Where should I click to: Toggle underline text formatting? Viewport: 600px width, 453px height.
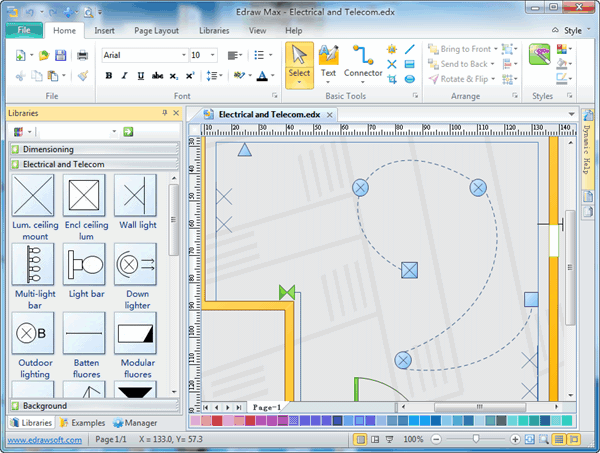click(138, 76)
